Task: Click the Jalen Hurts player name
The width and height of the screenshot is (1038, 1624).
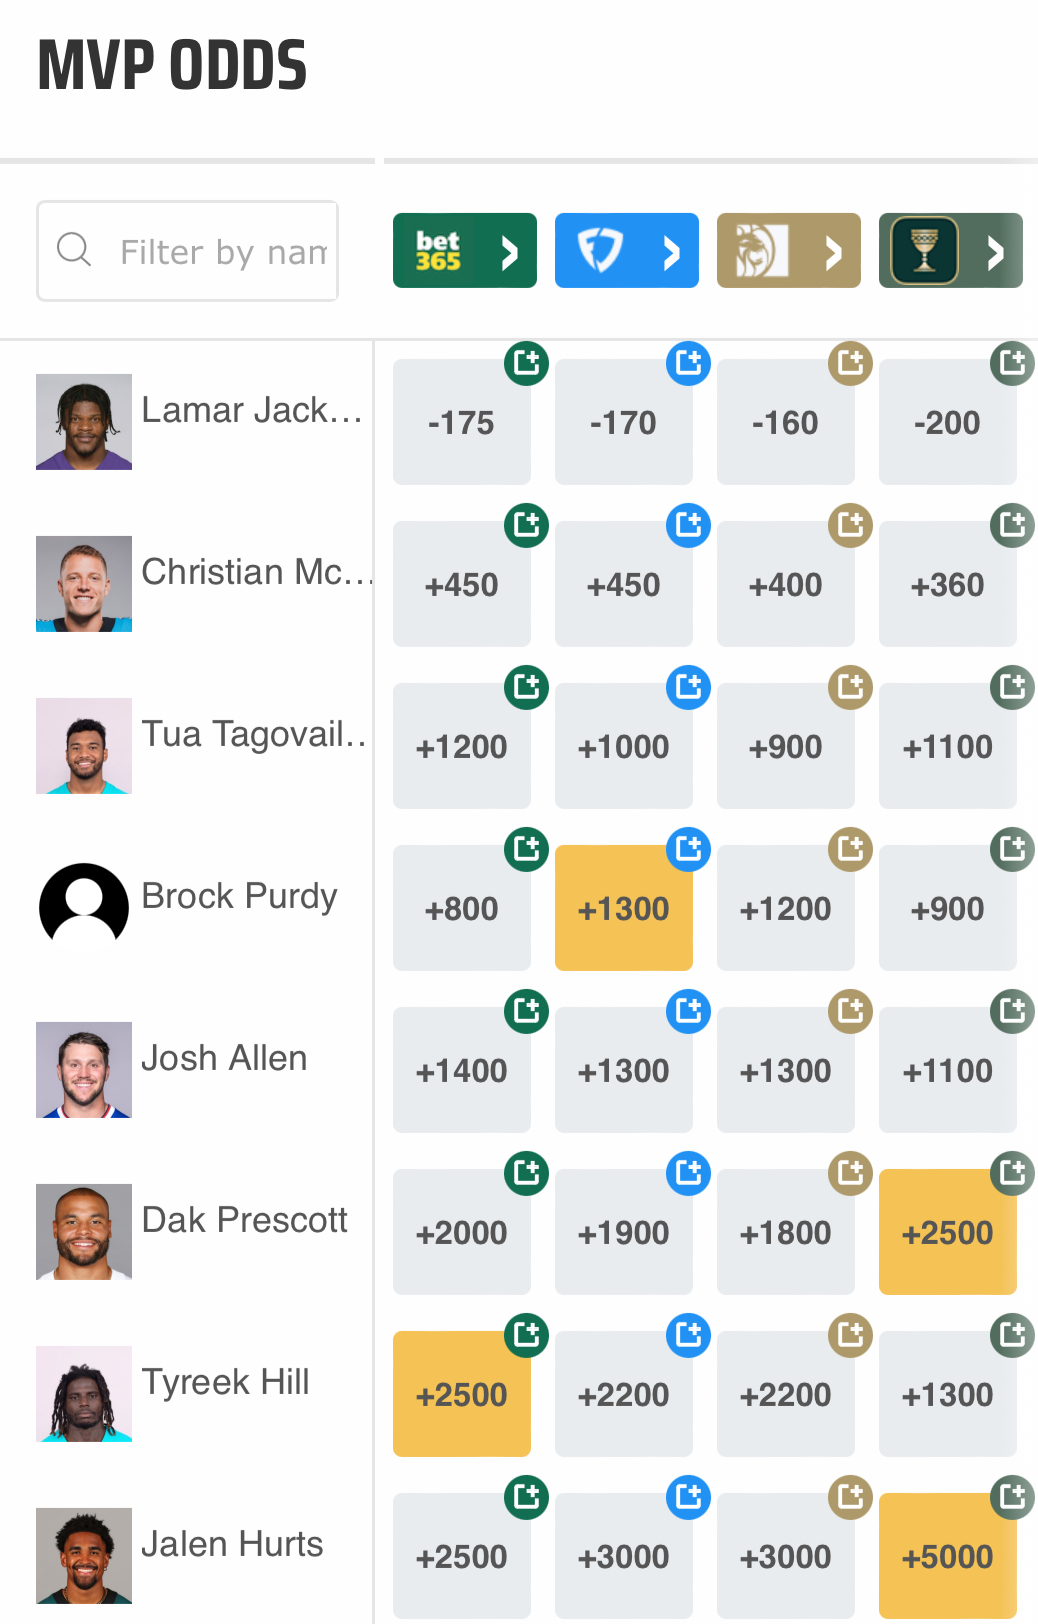Action: (232, 1544)
